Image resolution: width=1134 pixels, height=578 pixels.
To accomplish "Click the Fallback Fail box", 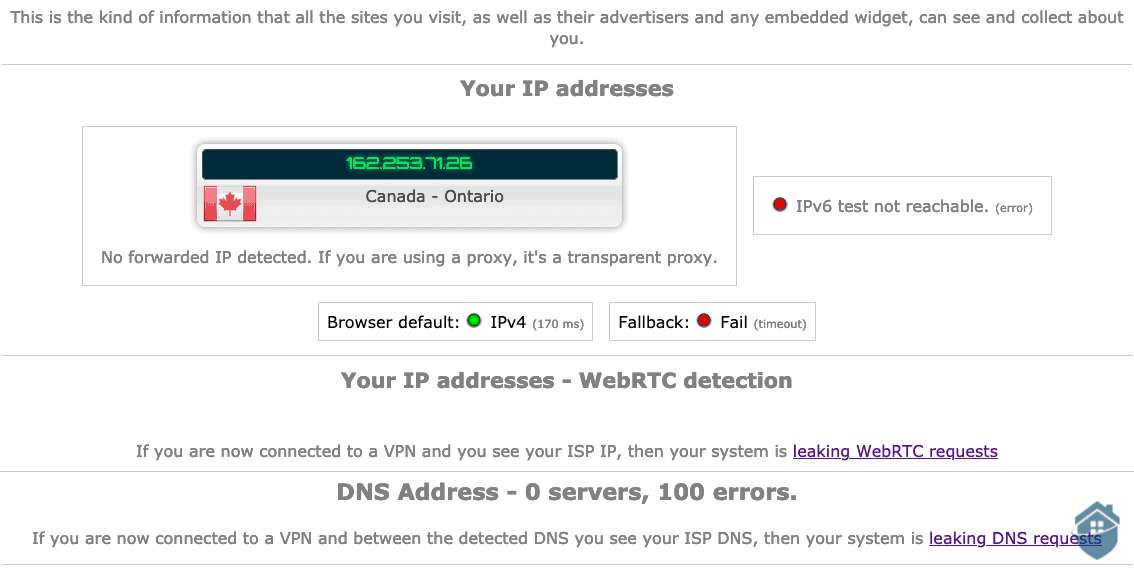I will coord(712,322).
